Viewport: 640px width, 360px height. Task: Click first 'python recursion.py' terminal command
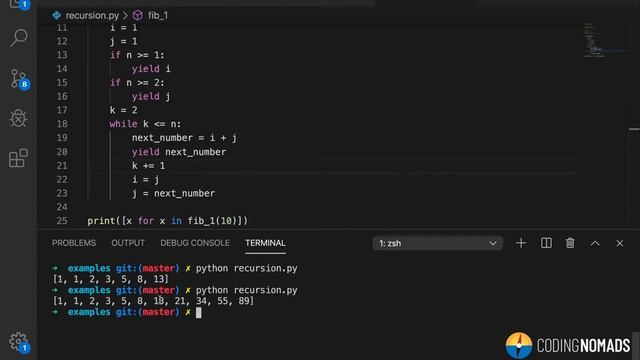247,268
